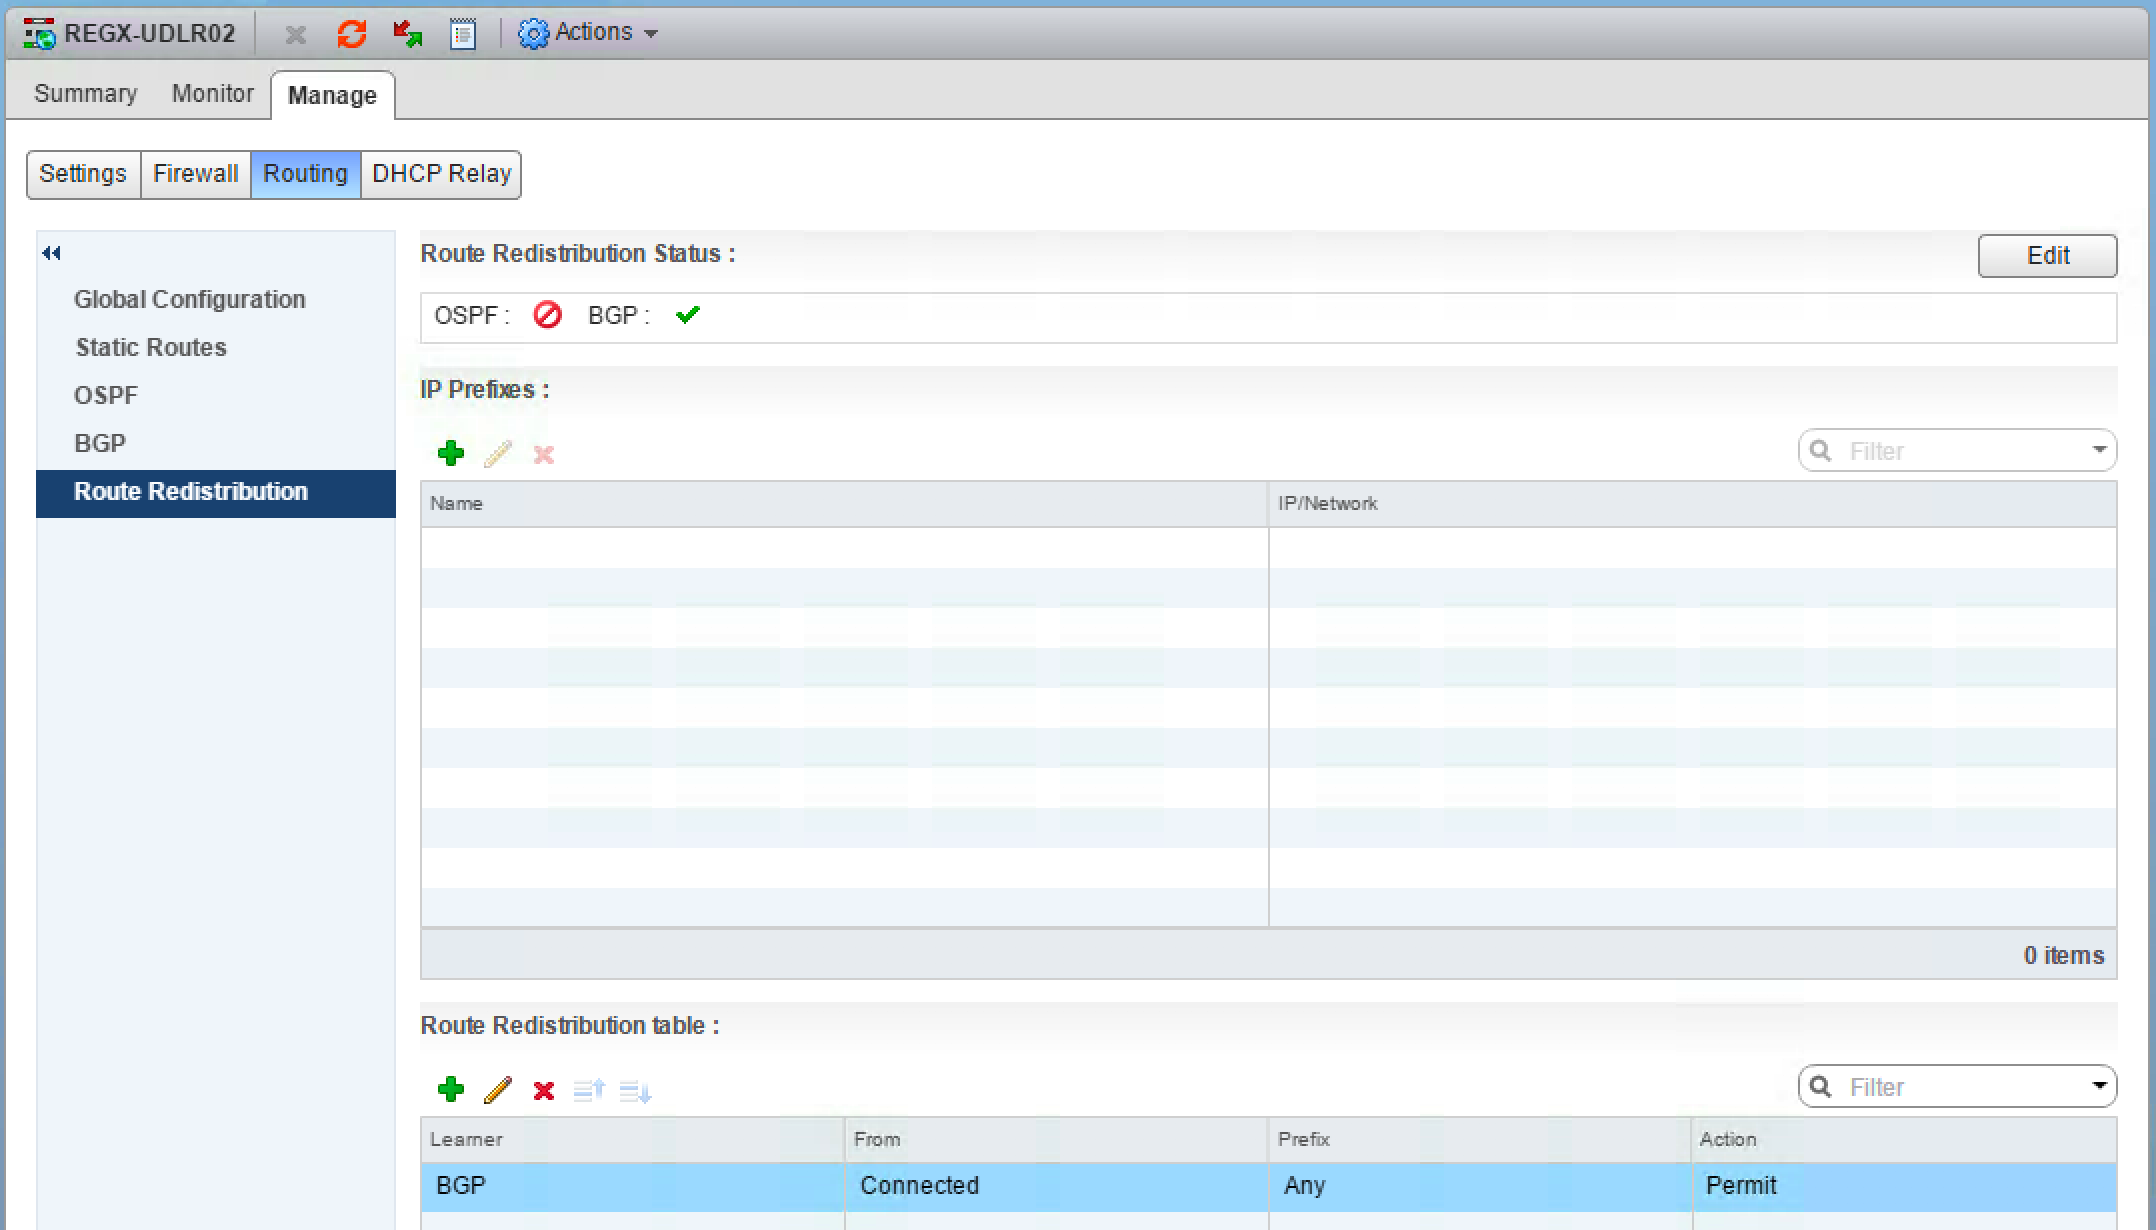This screenshot has width=2156, height=1230.
Task: Add a route redistribution entry with green plus
Action: (x=451, y=1090)
